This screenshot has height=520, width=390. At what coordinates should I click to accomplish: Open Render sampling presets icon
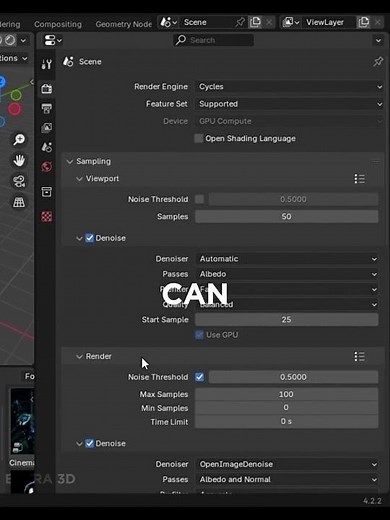click(359, 356)
